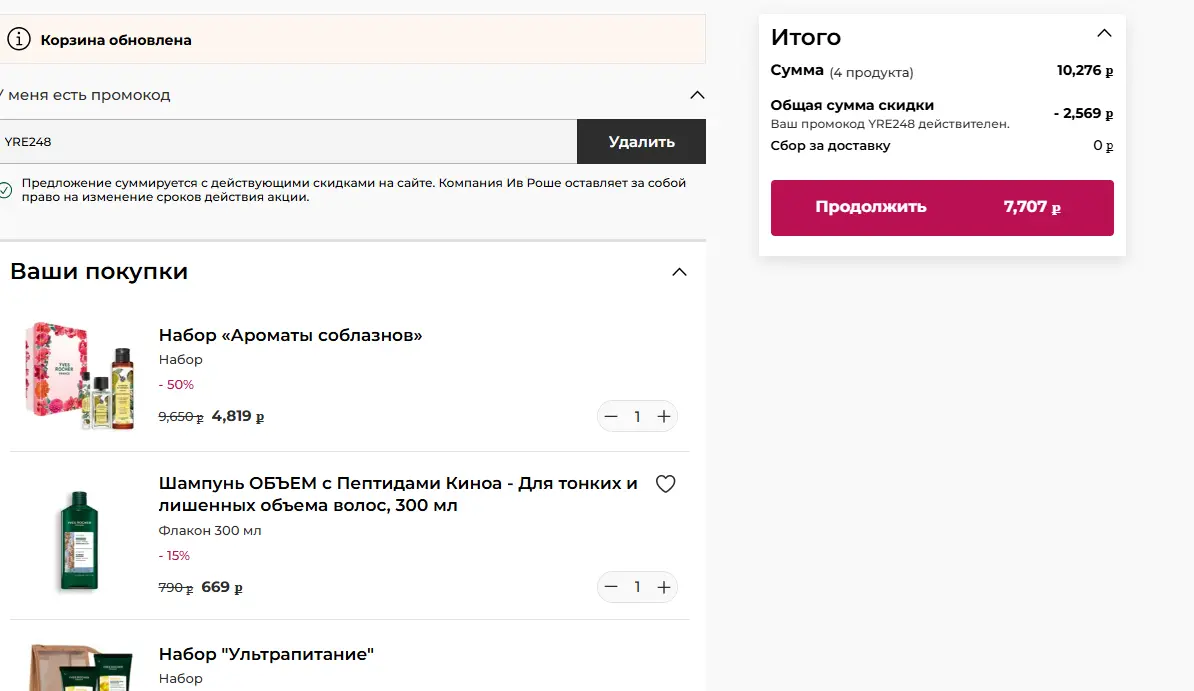Viewport: 1194px width, 691px height.
Task: Decrease quantity of Ароматы соблазнов set
Action: 611,417
